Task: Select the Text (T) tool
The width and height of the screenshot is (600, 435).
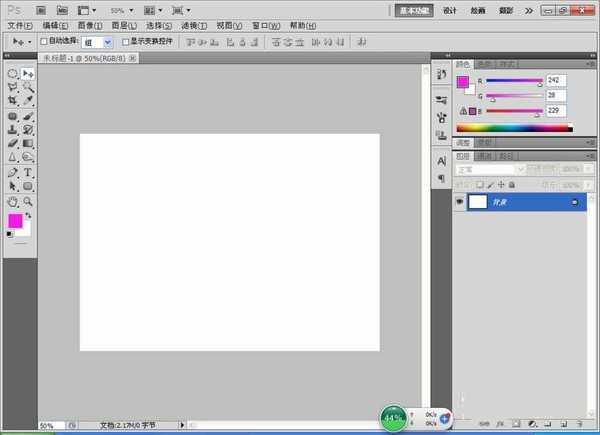Action: 28,172
